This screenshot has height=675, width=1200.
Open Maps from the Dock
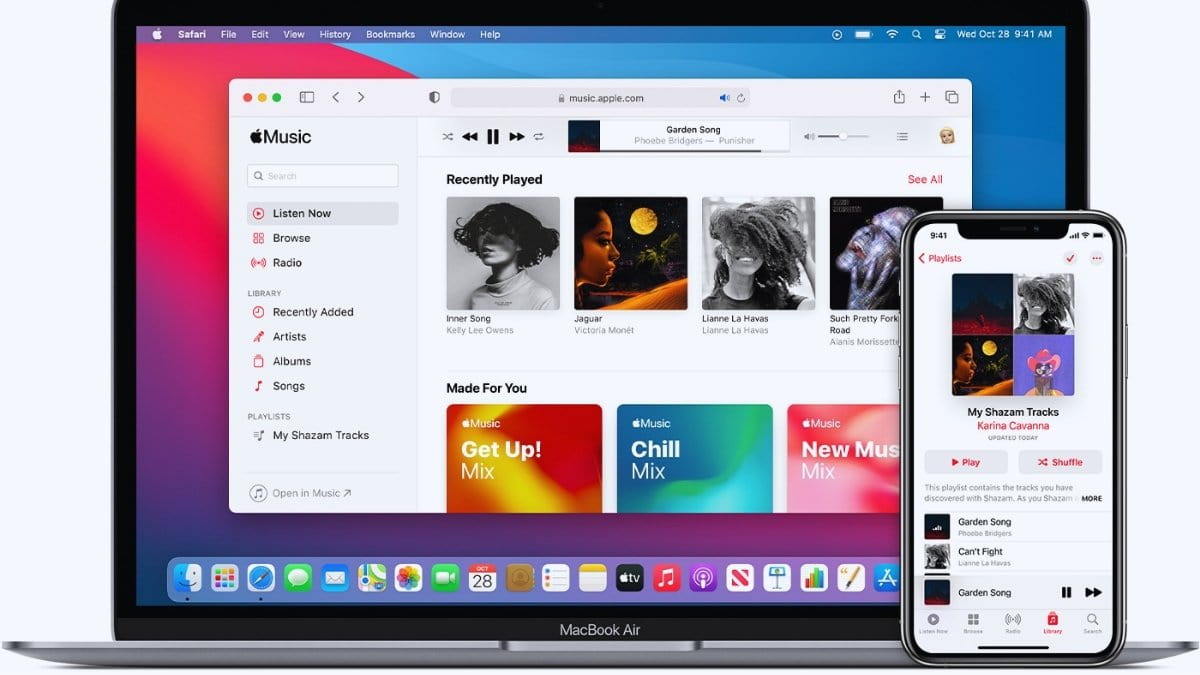click(x=372, y=577)
